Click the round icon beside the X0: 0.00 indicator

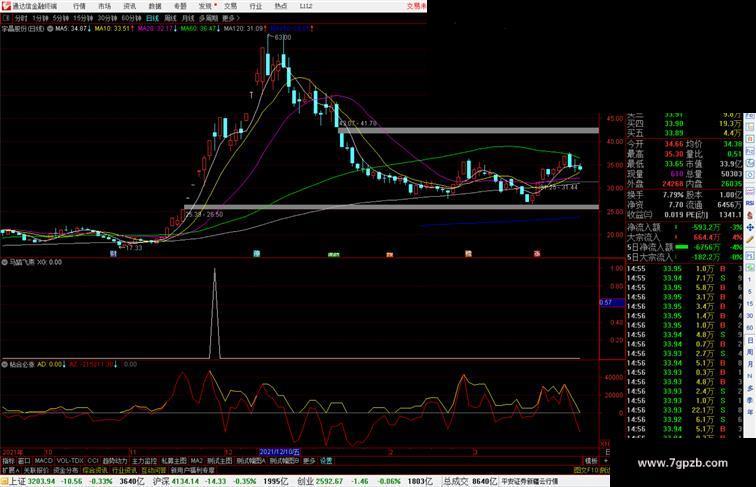[x=4, y=262]
